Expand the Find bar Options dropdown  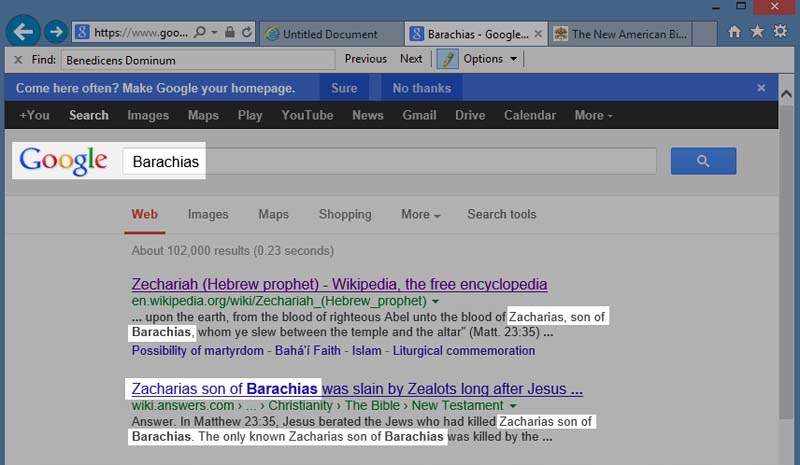490,59
